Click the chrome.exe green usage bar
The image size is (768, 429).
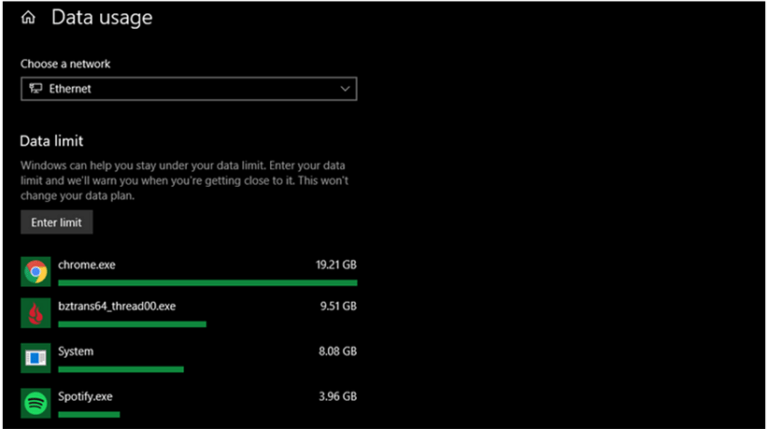pos(207,282)
